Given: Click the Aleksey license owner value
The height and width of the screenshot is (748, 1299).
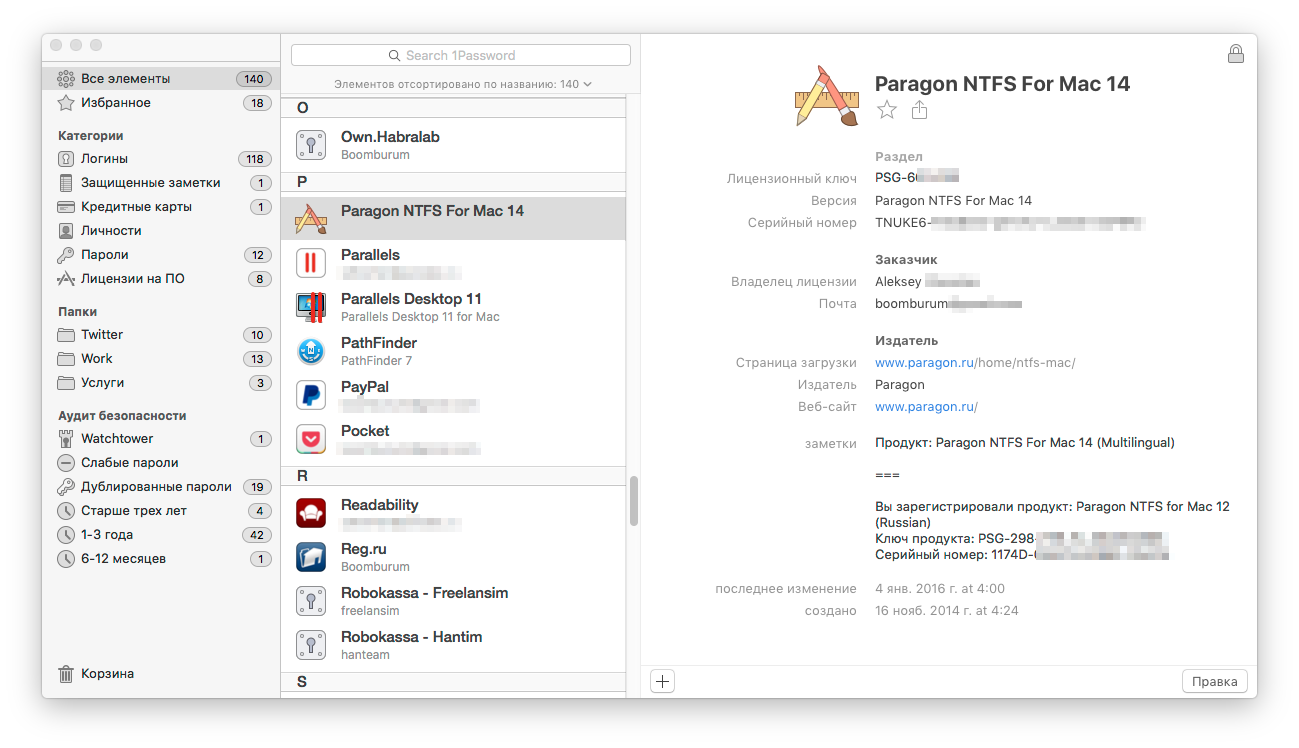Looking at the screenshot, I should coord(927,282).
